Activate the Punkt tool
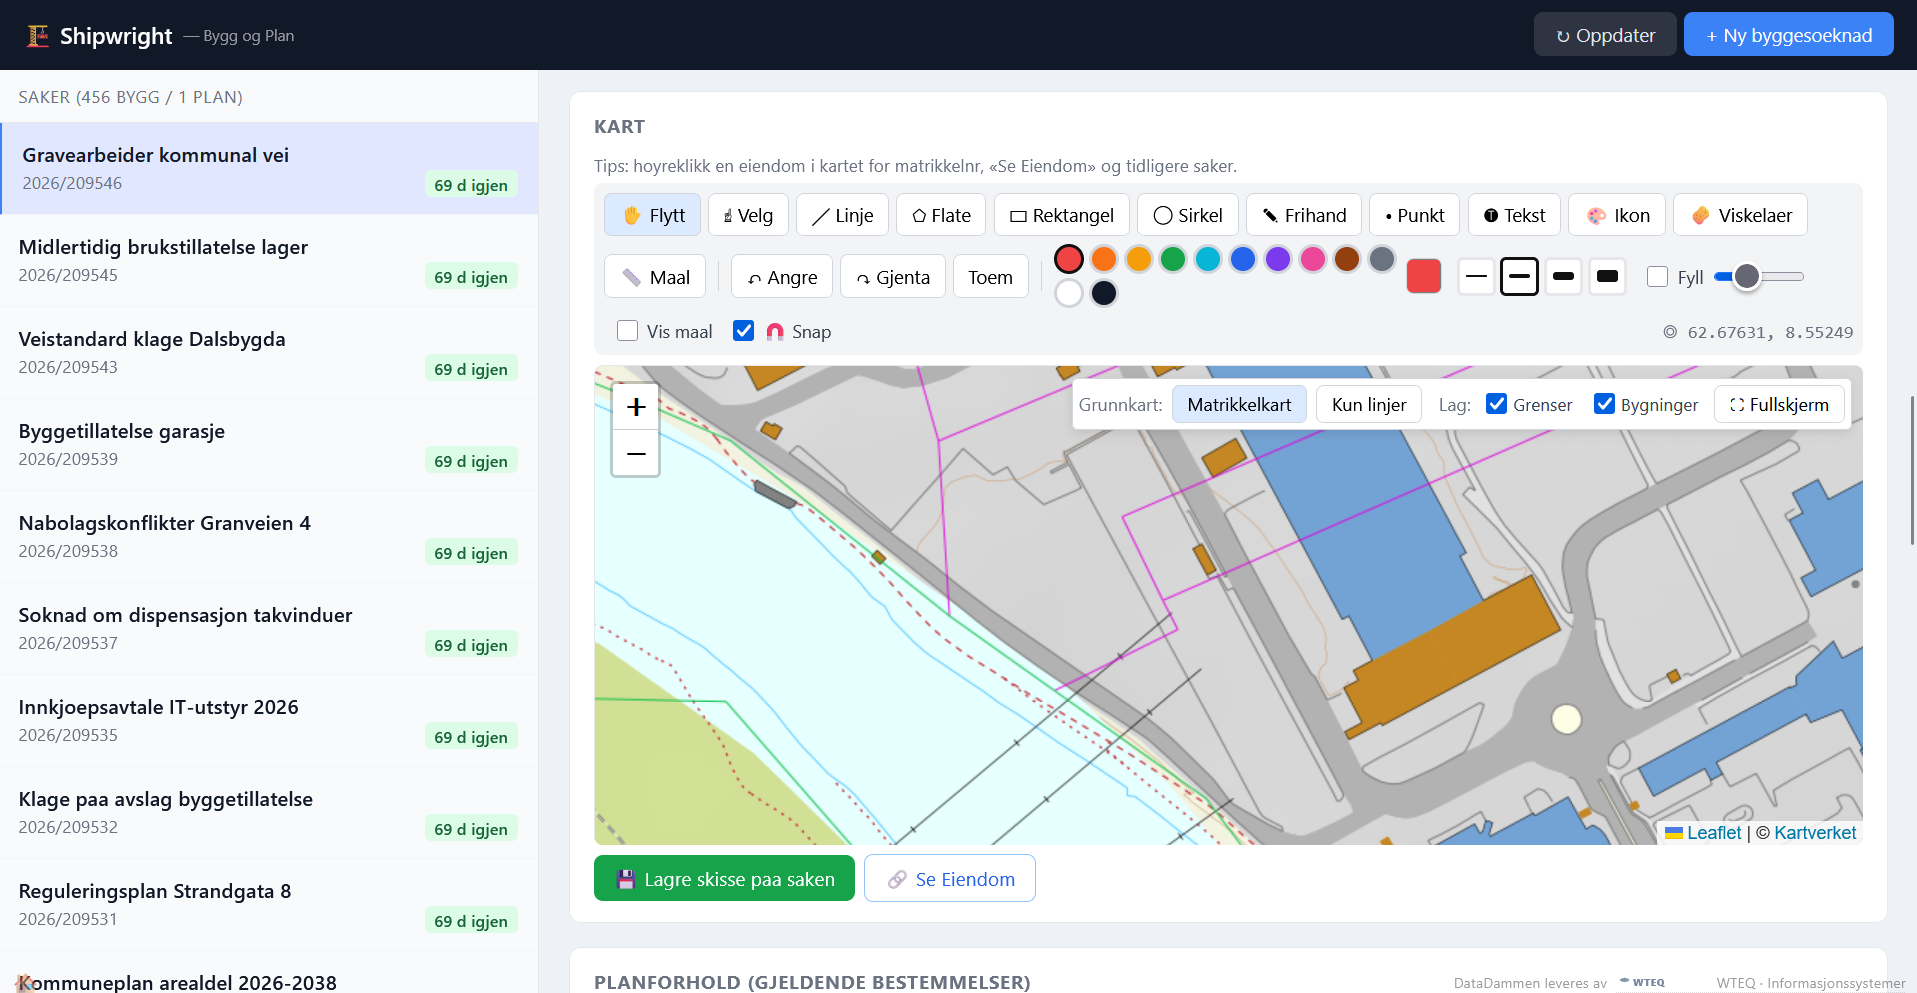This screenshot has width=1917, height=993. [x=1414, y=215]
